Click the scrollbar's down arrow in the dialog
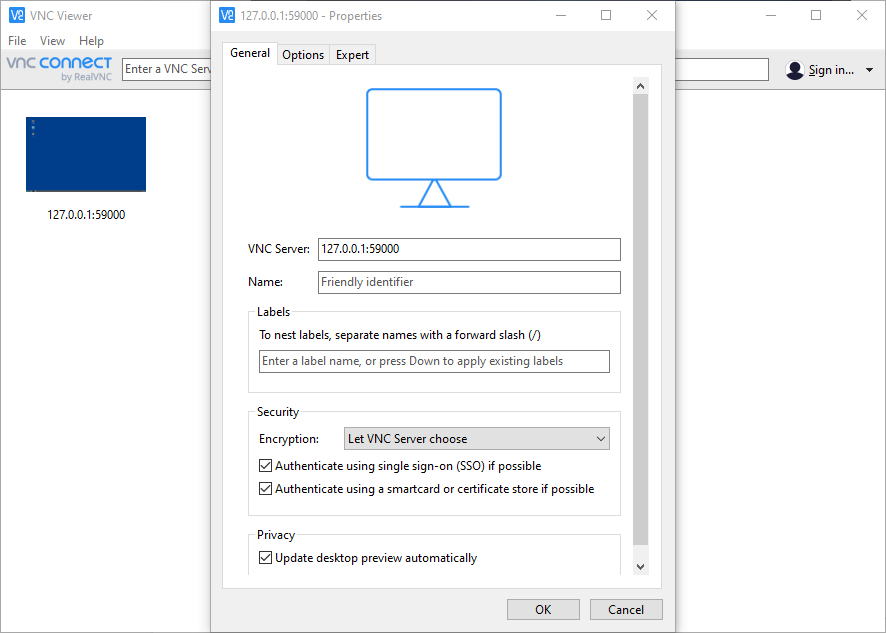886x633 pixels. point(640,565)
